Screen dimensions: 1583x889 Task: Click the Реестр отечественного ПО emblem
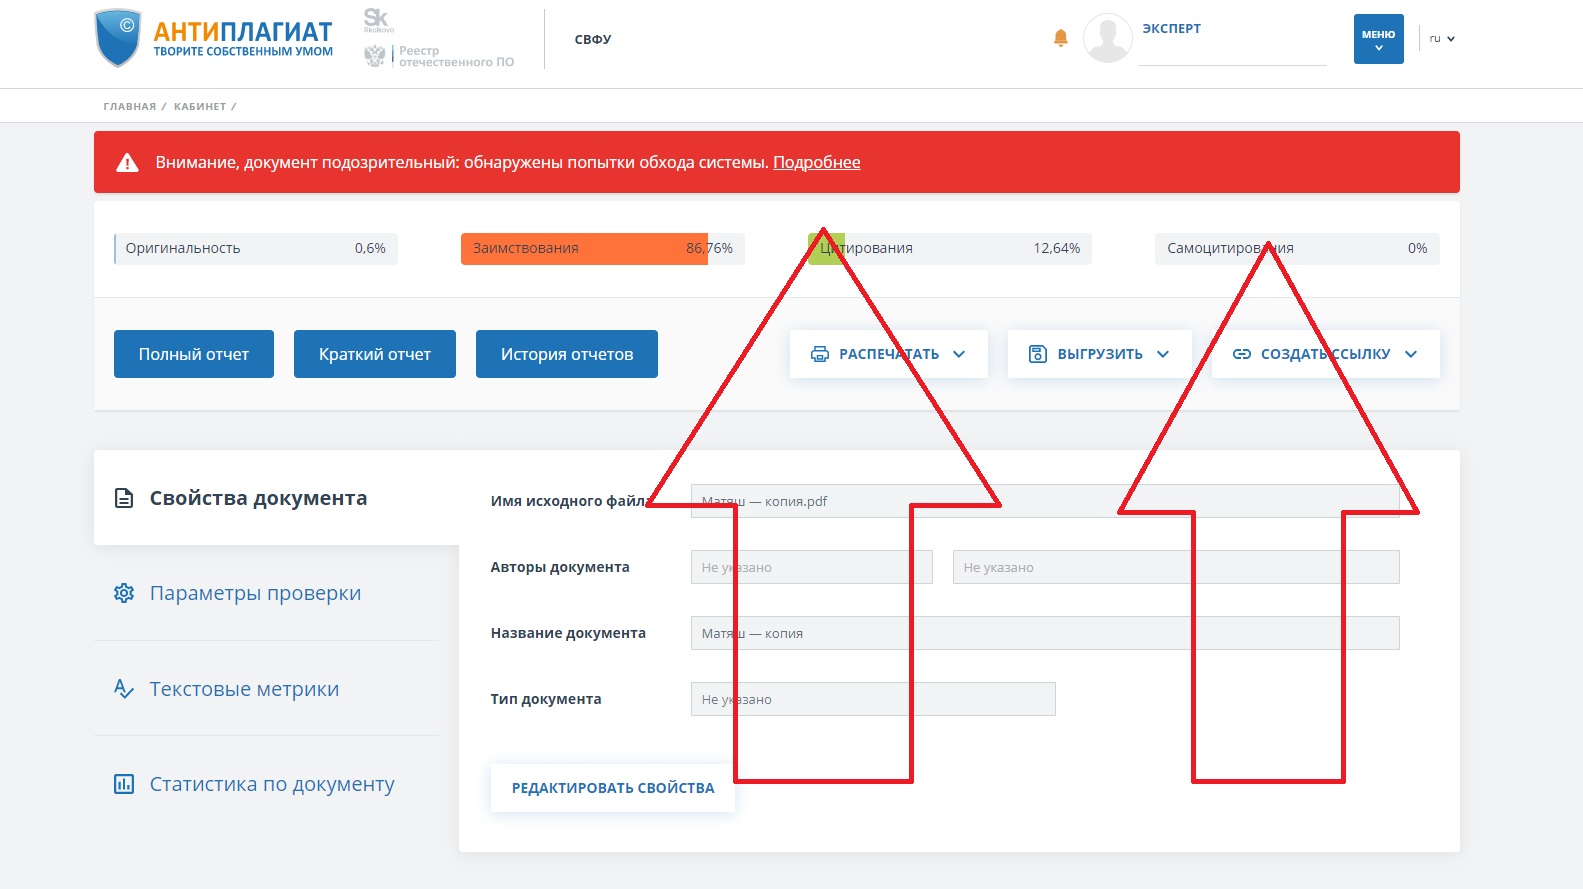(375, 56)
